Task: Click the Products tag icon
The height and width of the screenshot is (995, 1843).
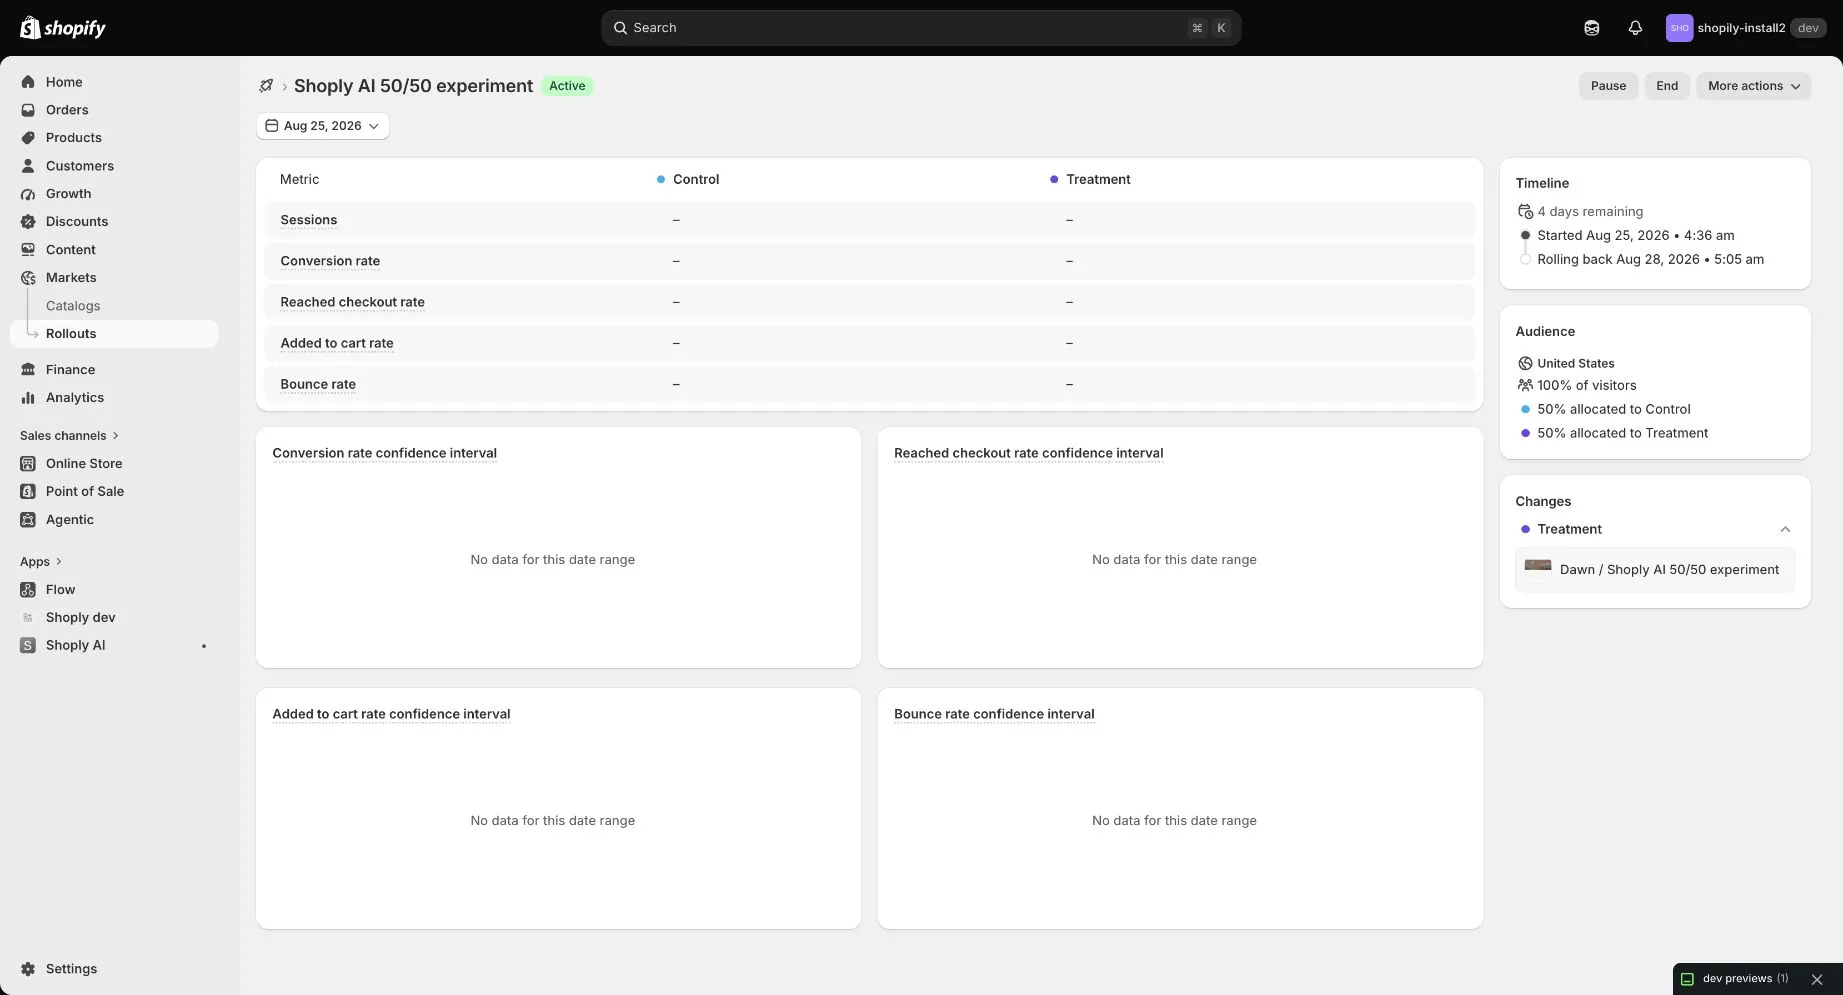Action: pos(28,138)
